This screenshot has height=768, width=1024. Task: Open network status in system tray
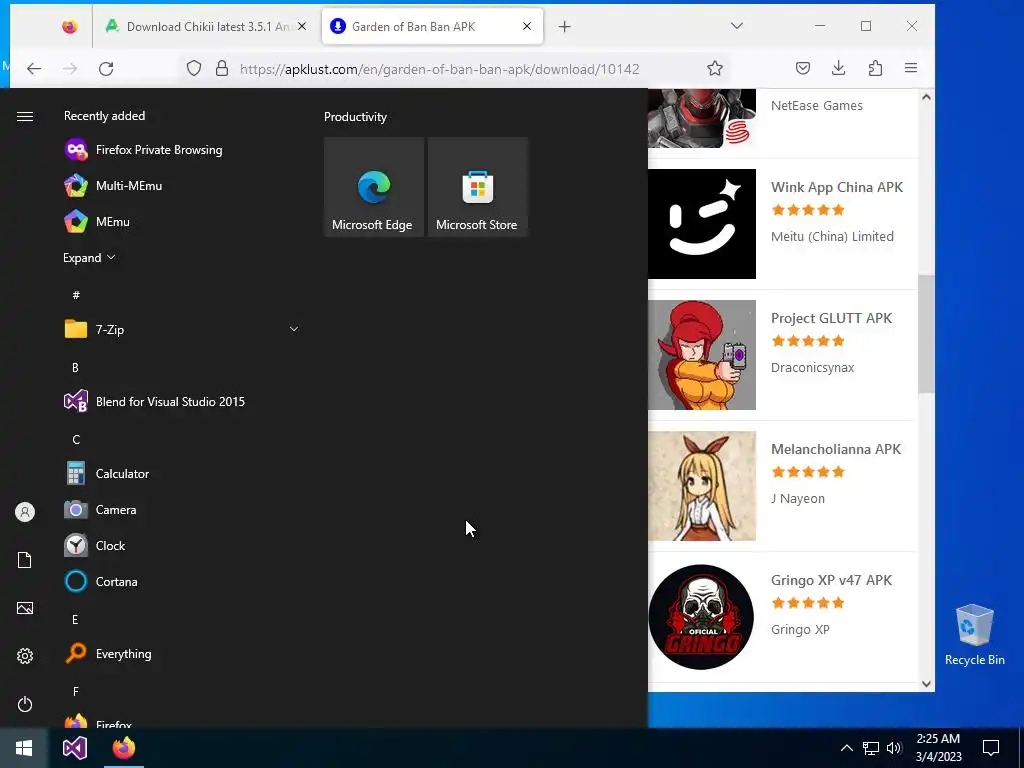tap(871, 748)
